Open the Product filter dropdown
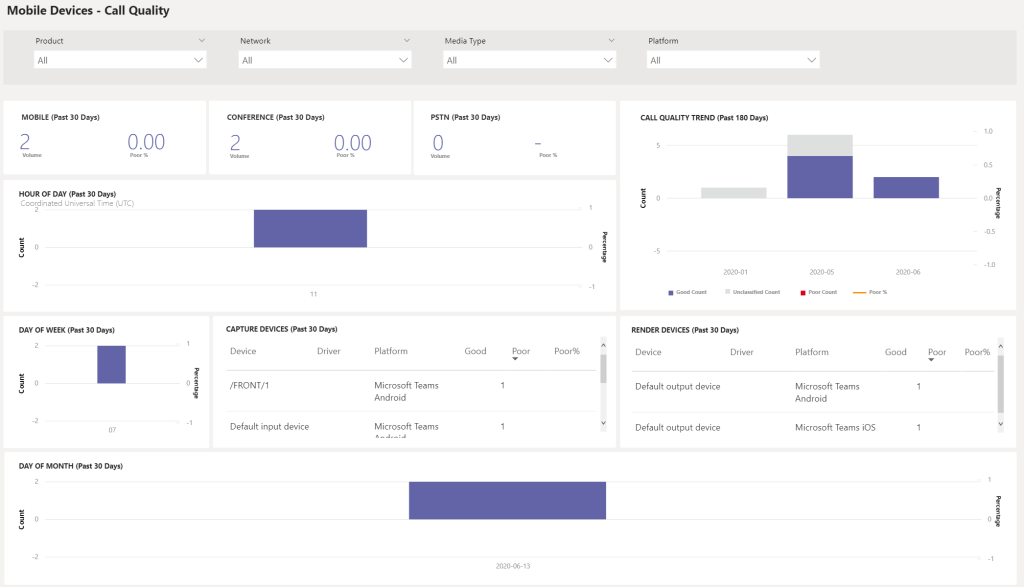This screenshot has width=1024, height=587. pos(120,60)
